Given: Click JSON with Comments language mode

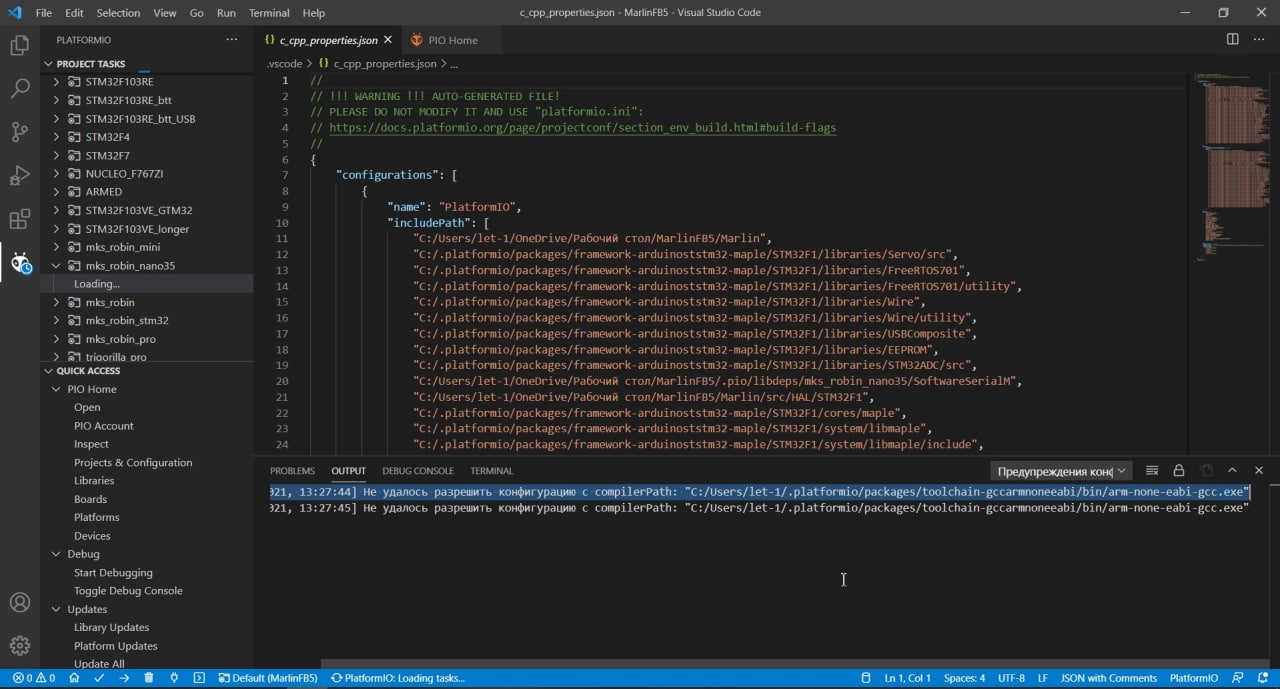Looking at the screenshot, I should pyautogui.click(x=1109, y=678).
